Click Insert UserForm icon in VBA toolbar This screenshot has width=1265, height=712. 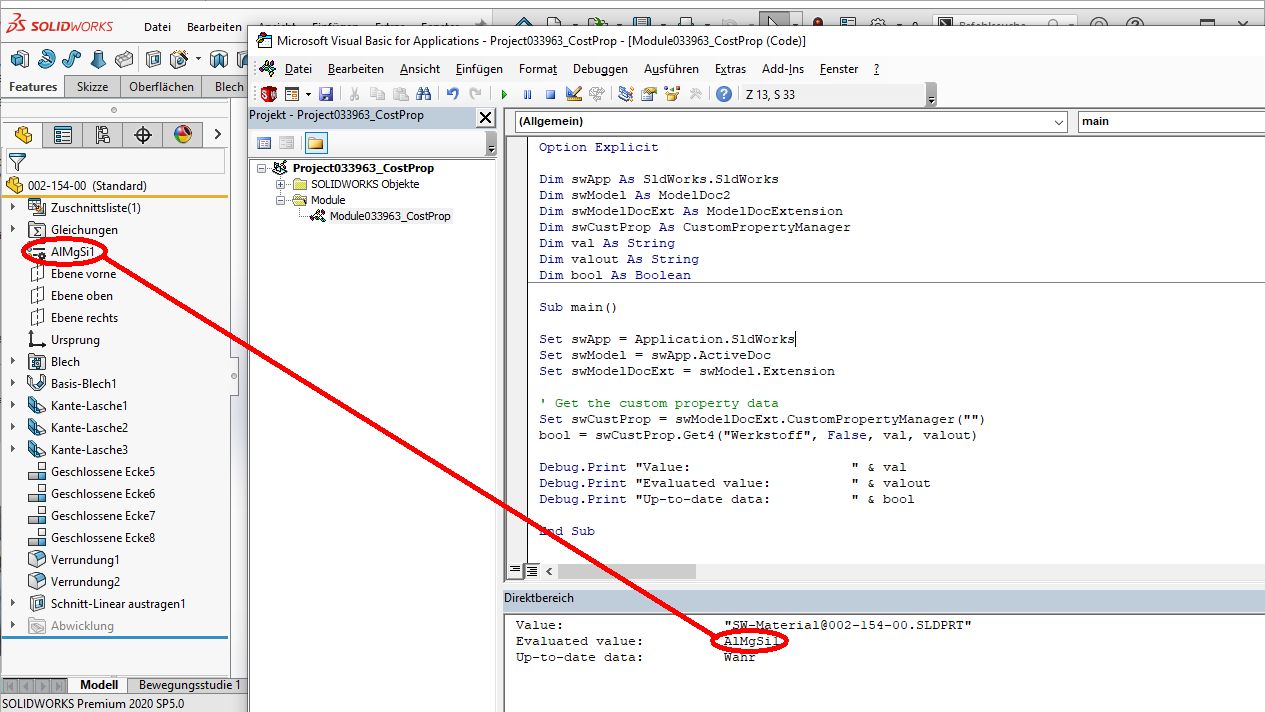coord(292,94)
